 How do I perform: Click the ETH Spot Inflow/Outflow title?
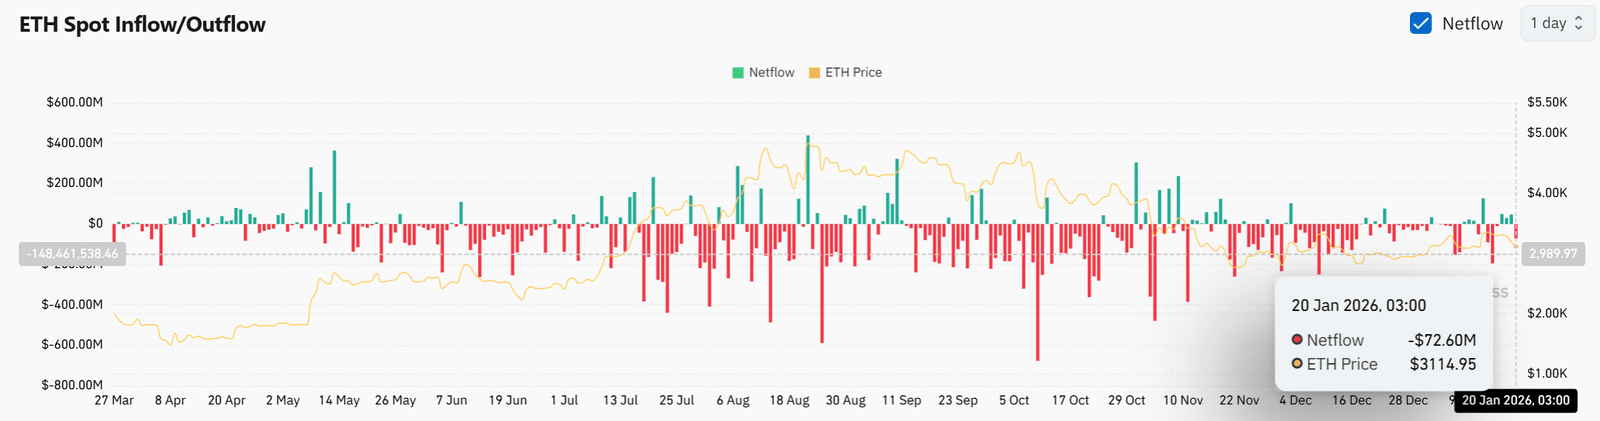[142, 25]
